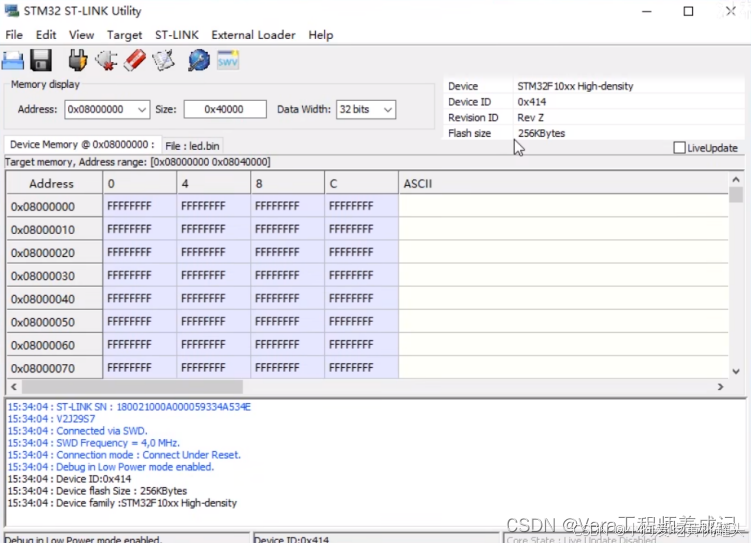752x544 pixels.
Task: Select address row 0x08000060
Action: (54, 344)
